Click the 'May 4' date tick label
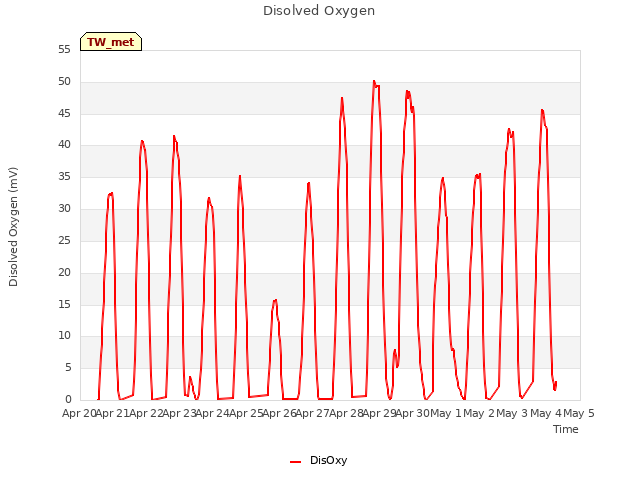This screenshot has width=640, height=480. [546, 413]
